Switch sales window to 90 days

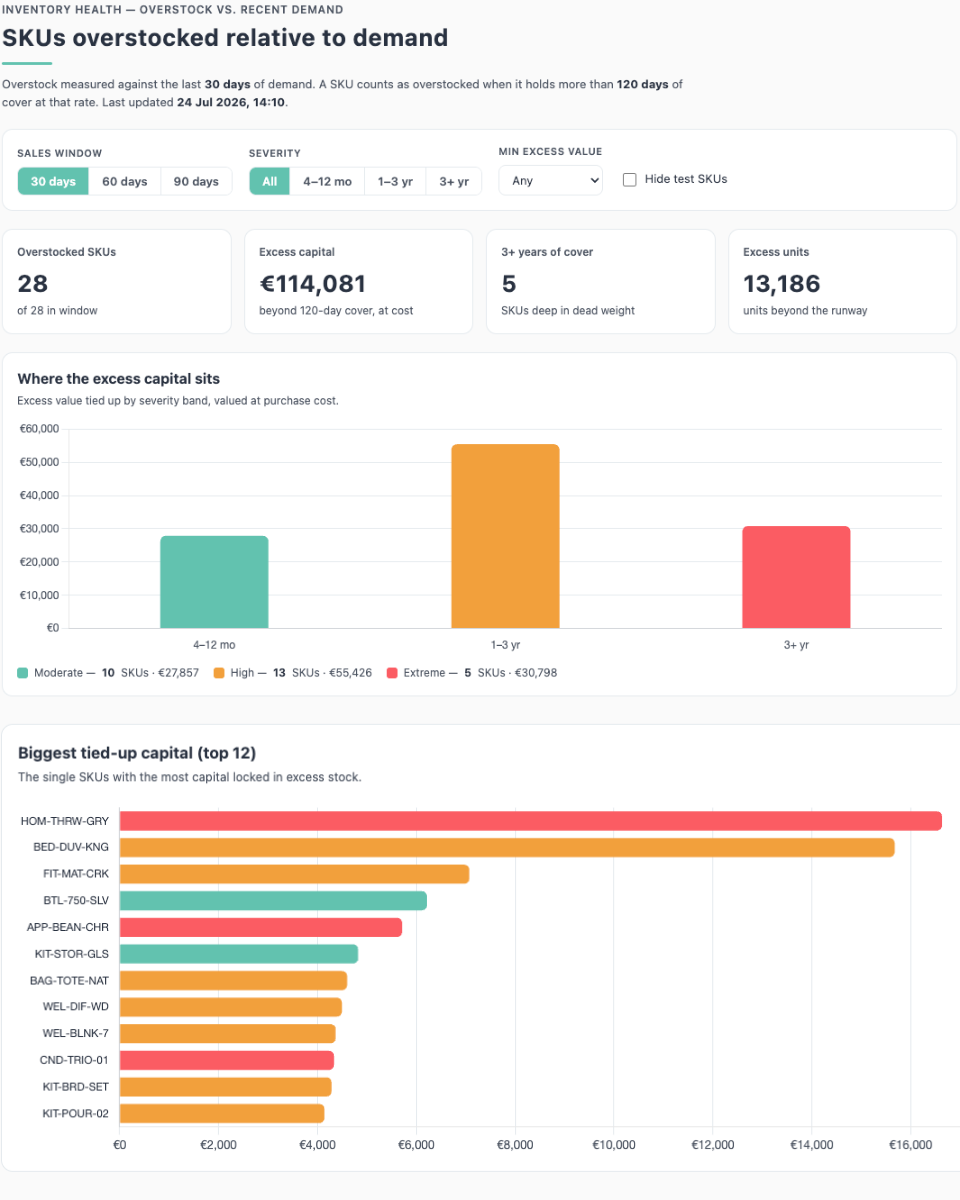point(196,181)
